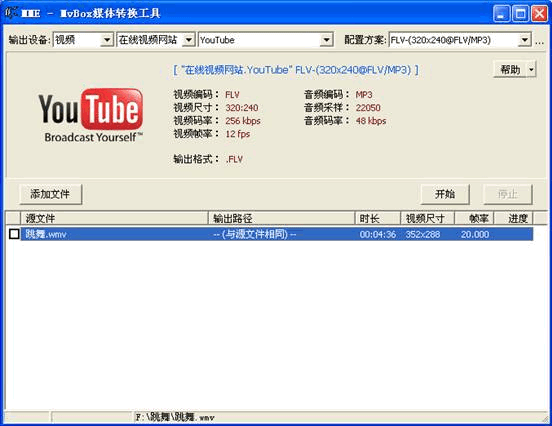Click the video codec value FLV

pyautogui.click(x=232, y=95)
